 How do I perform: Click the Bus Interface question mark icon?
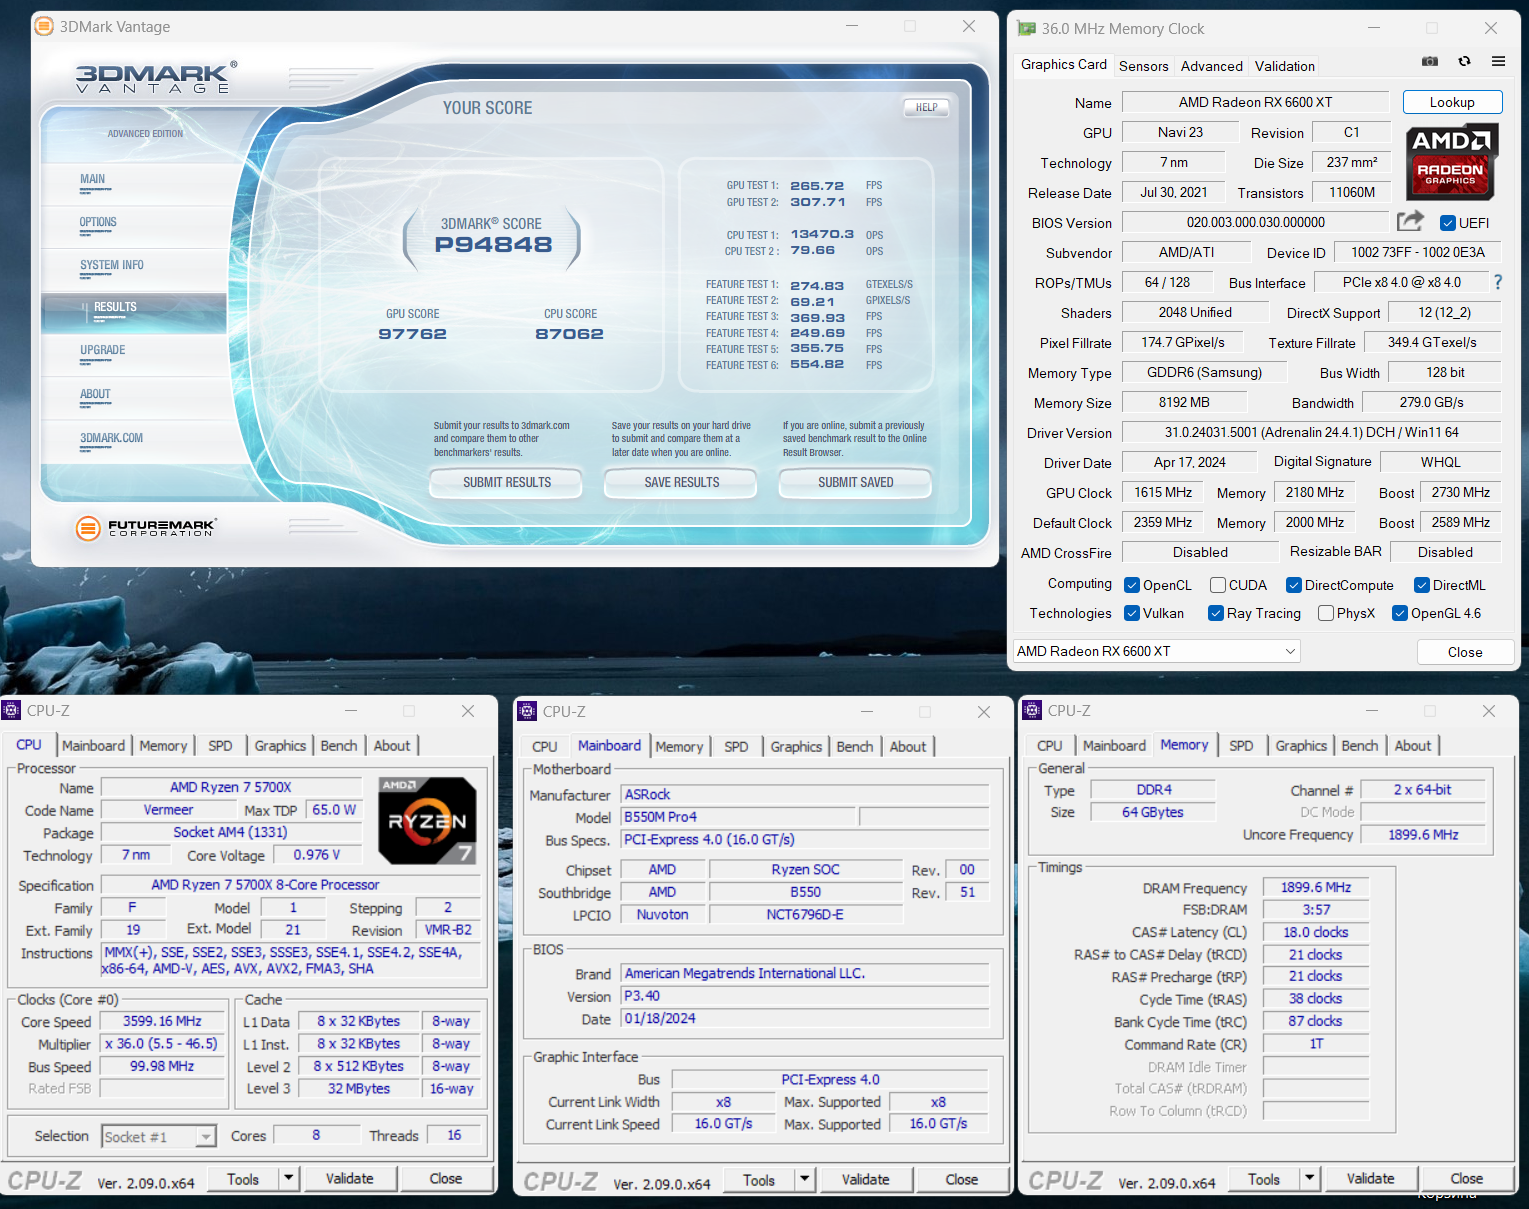point(1497,283)
